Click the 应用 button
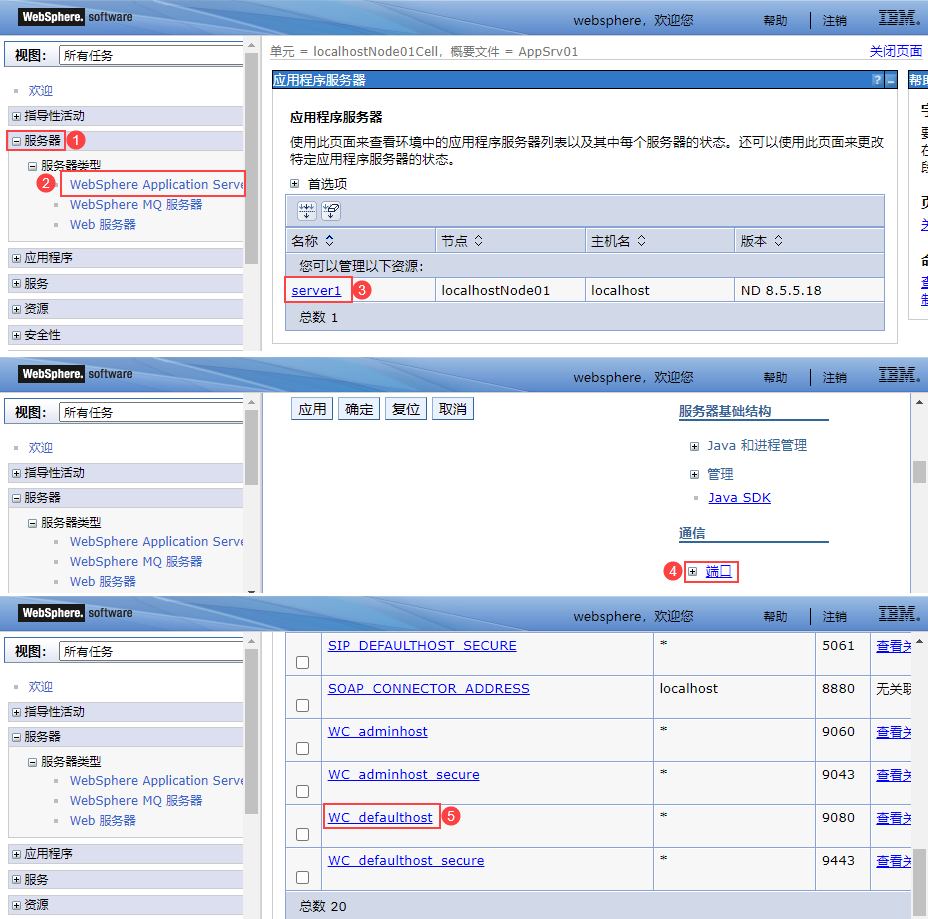The width and height of the screenshot is (928, 919). (x=312, y=409)
